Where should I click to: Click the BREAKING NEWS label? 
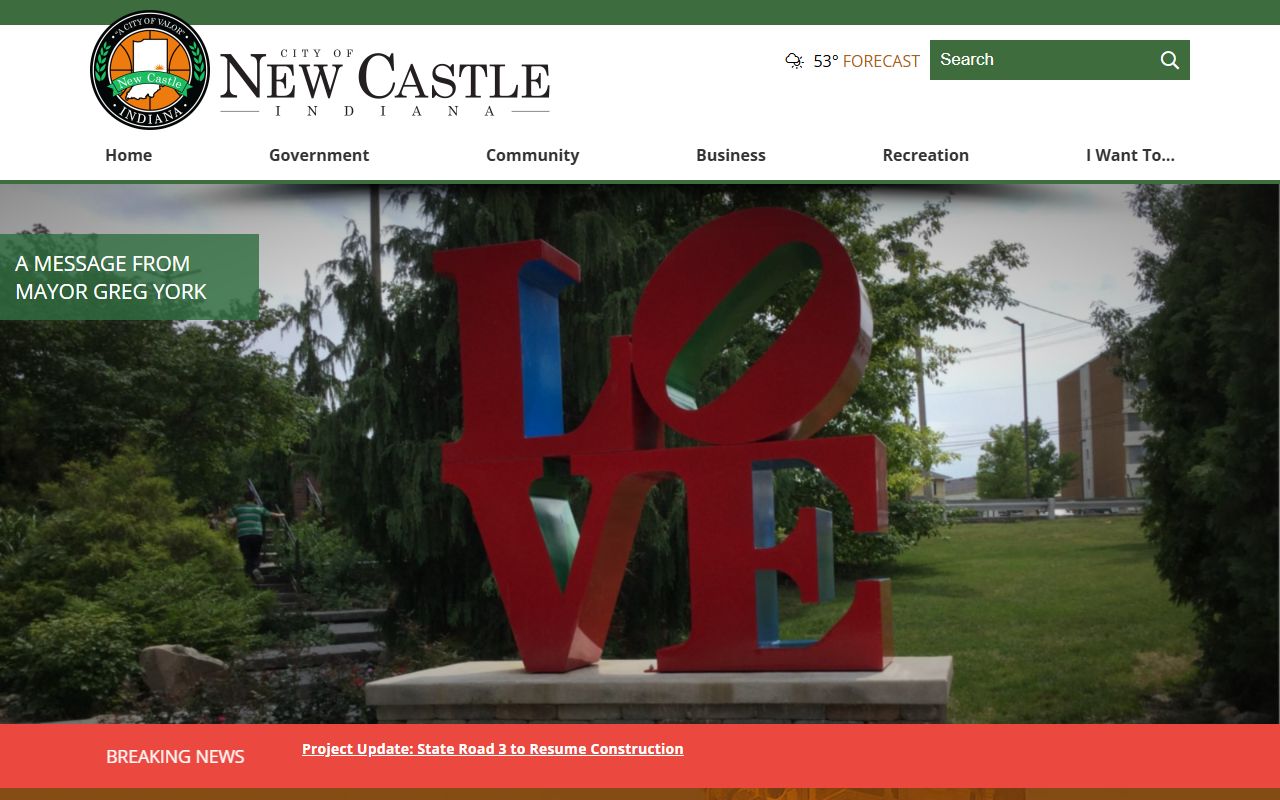point(175,757)
